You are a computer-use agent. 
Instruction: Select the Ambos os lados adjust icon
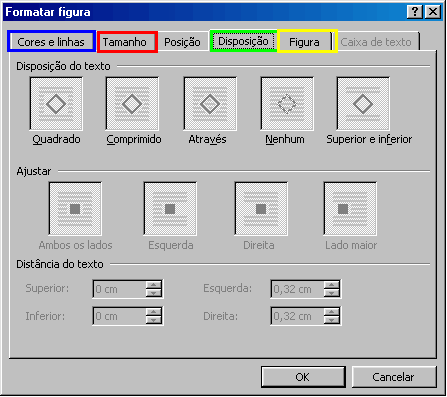75,209
